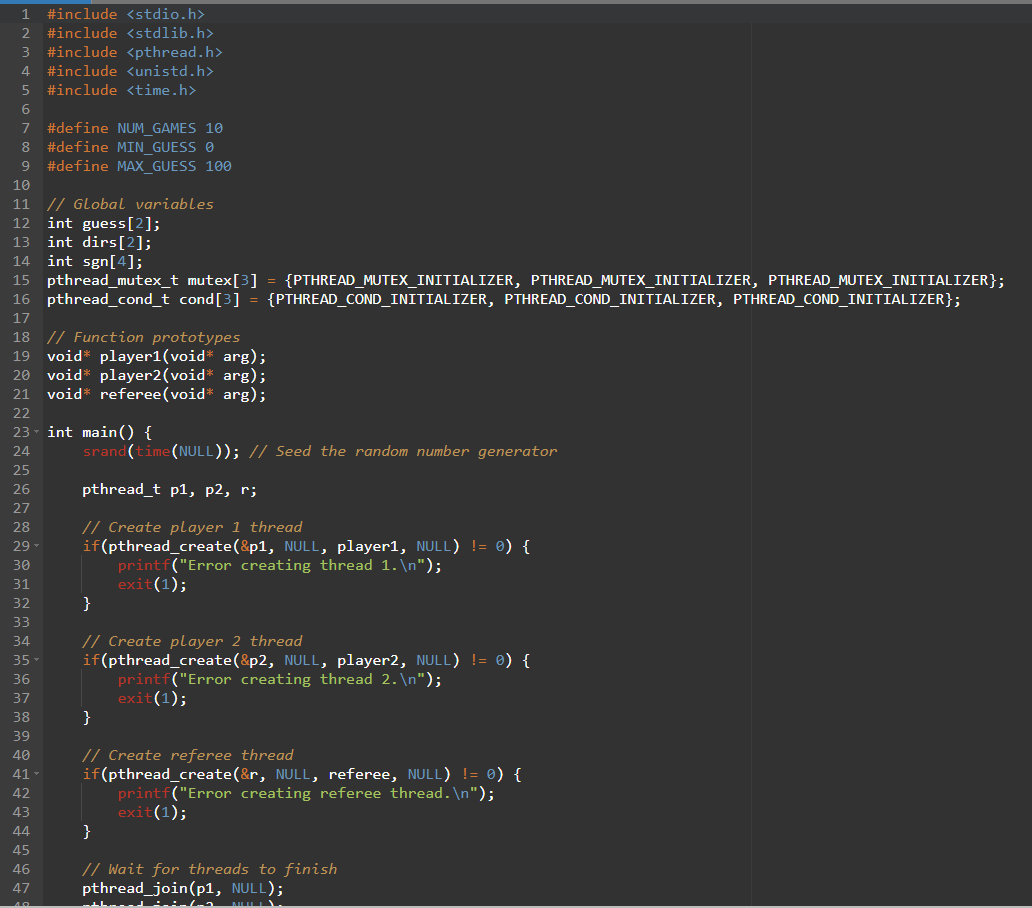Click the pthread_create call for &p1
The width and height of the screenshot is (1032, 908).
click(284, 546)
